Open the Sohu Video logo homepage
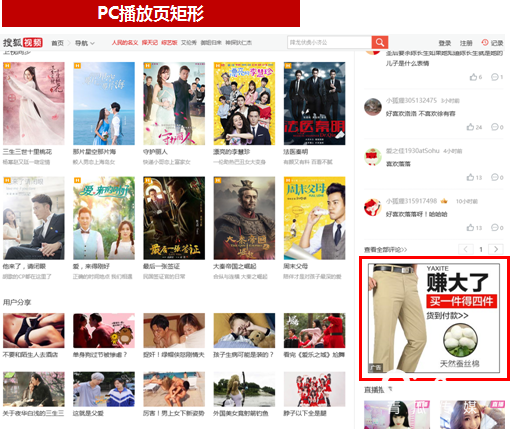The image size is (514, 435). [23, 43]
